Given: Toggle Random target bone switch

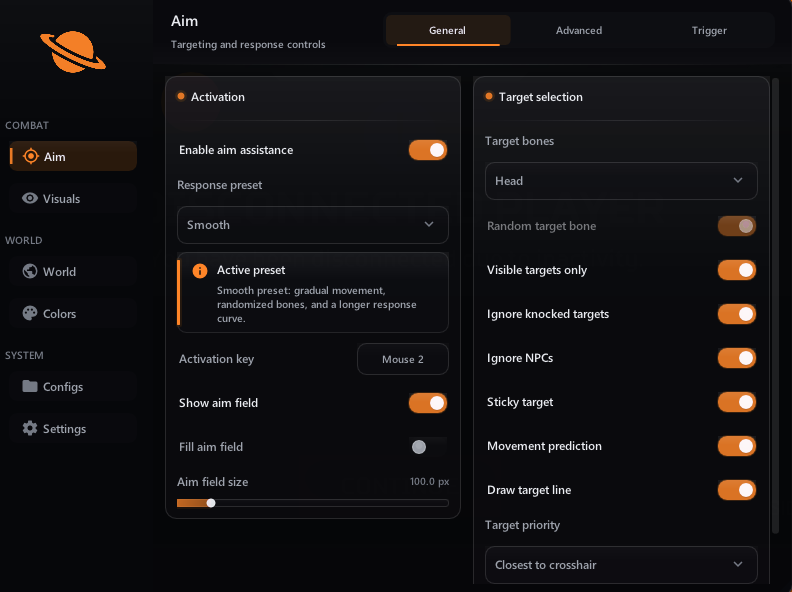Looking at the screenshot, I should (737, 226).
